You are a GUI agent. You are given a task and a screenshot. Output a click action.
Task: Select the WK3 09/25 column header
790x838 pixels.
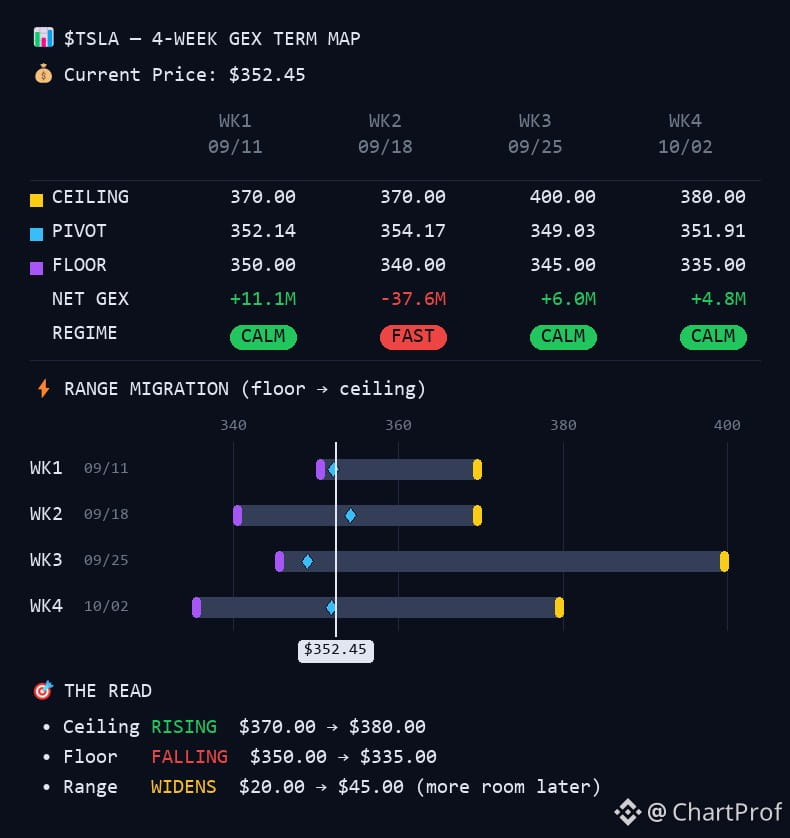[x=535, y=134]
